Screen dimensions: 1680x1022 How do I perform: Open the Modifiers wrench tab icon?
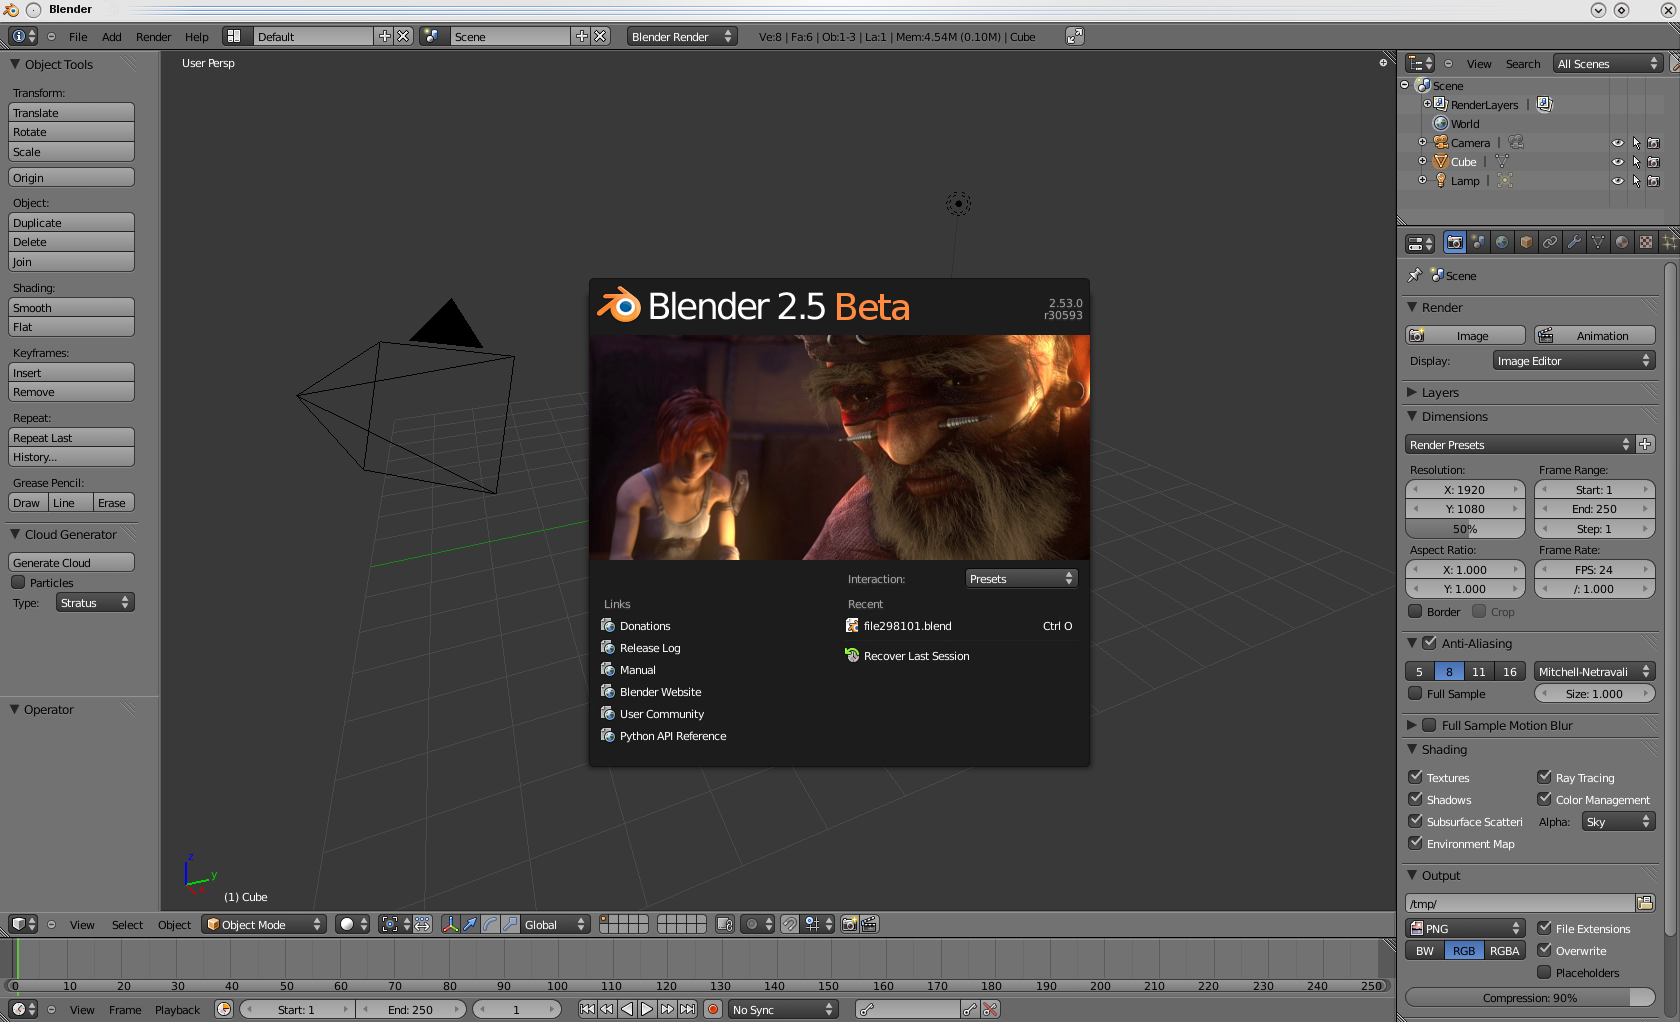point(1574,242)
